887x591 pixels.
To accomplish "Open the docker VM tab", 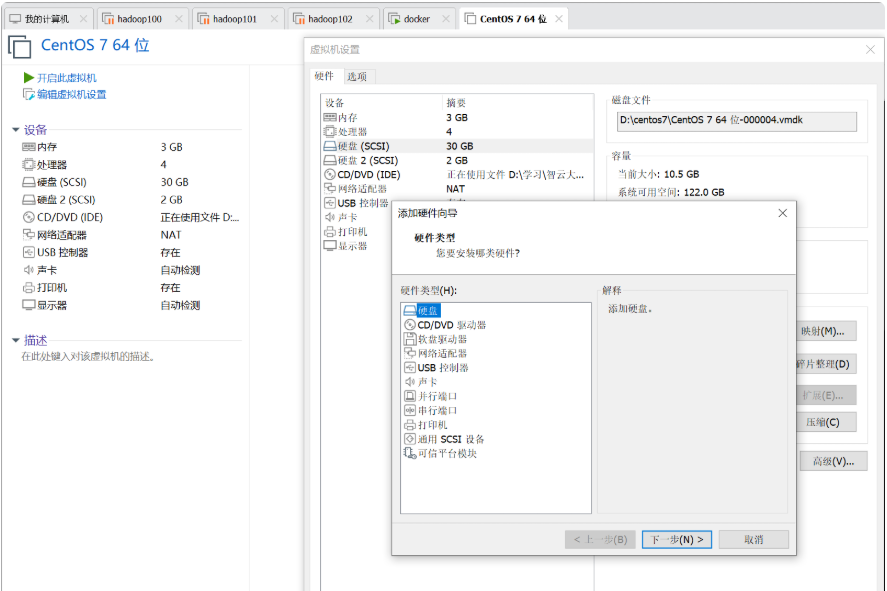I will tap(416, 19).
